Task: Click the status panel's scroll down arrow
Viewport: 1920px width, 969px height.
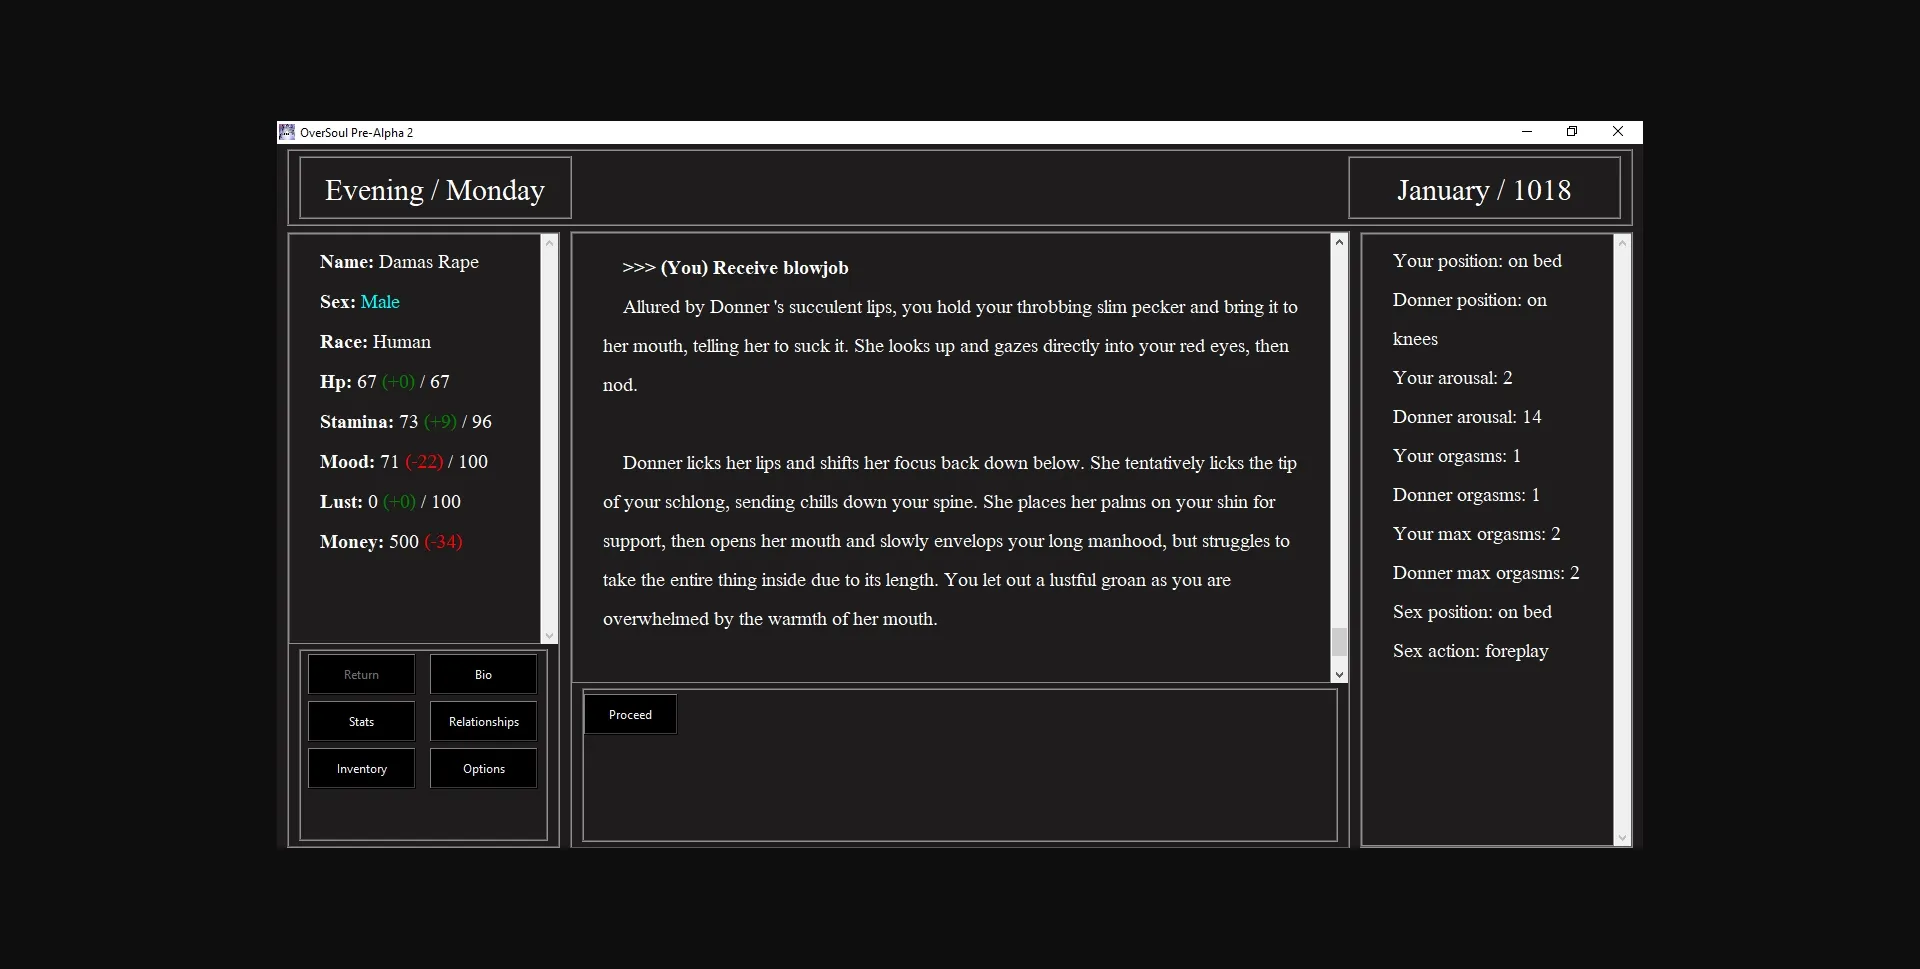Action: (1622, 838)
